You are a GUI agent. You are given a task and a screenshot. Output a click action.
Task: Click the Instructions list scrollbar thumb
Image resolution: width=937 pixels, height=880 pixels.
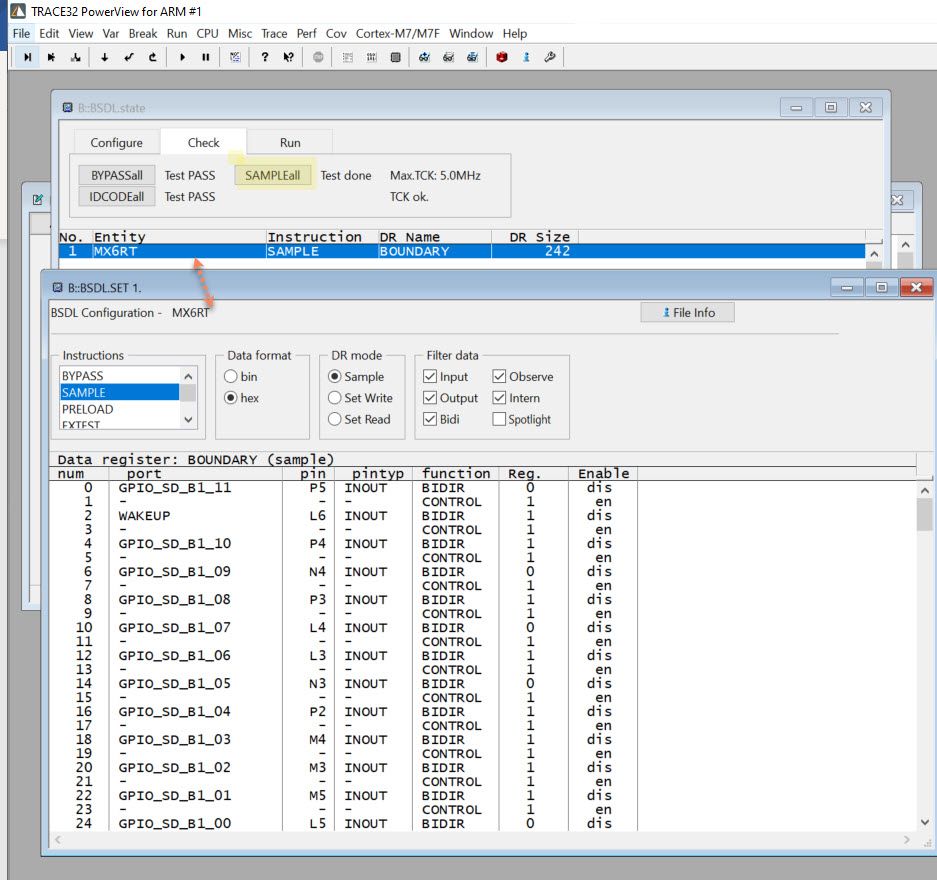click(x=188, y=393)
